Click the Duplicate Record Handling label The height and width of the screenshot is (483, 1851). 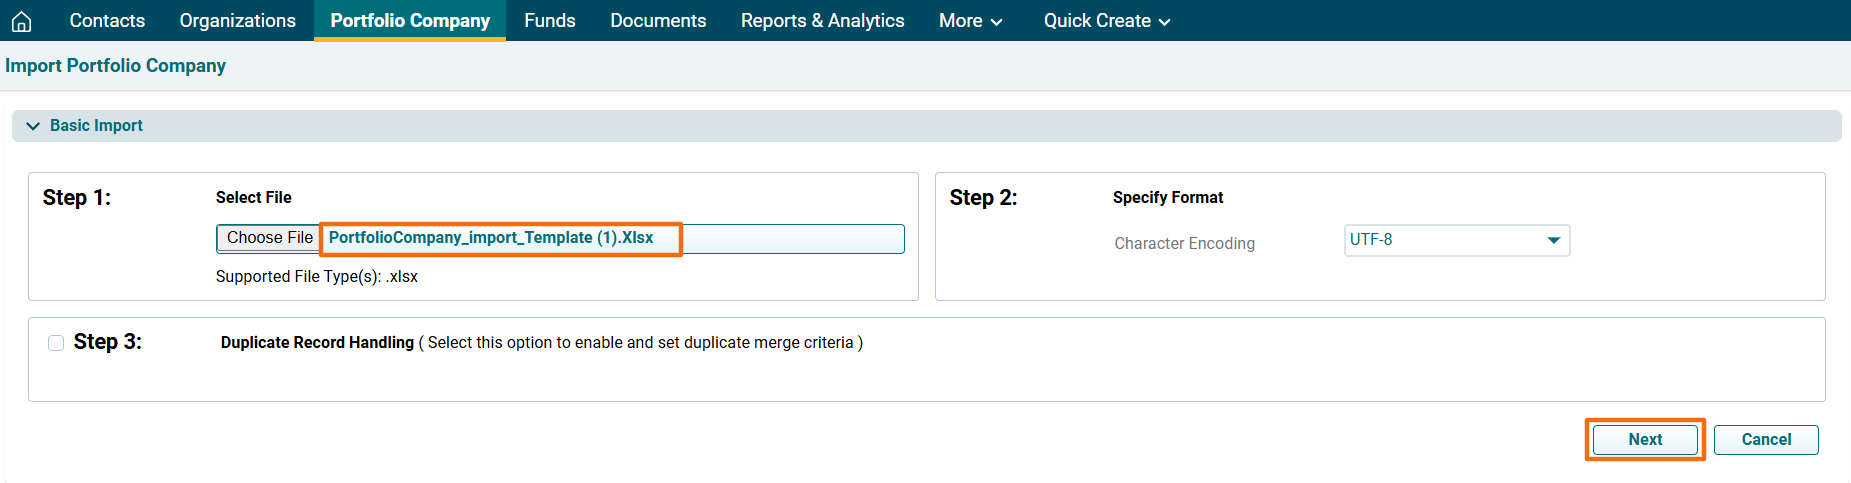(317, 343)
